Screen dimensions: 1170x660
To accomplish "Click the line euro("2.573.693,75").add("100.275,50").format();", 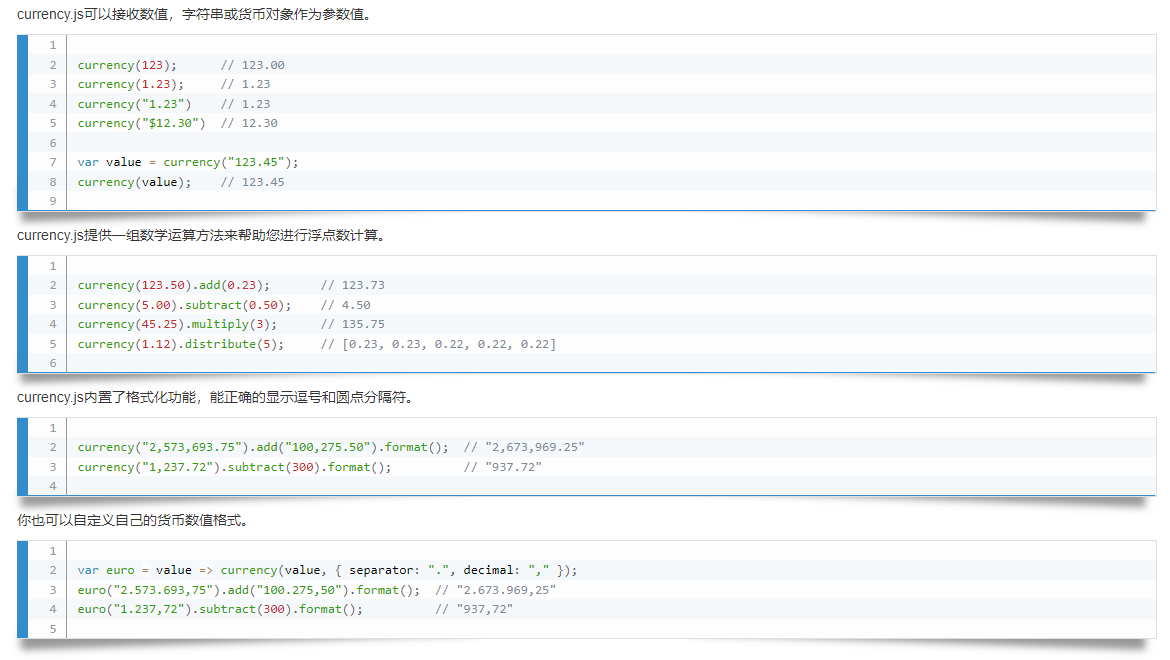I will pos(249,590).
